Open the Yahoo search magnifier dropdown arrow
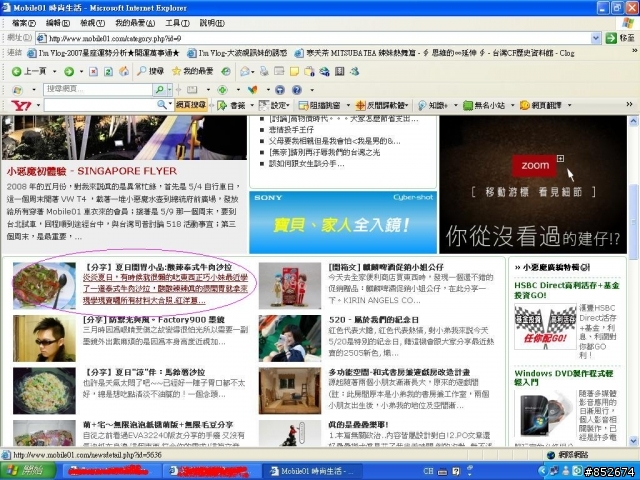640x480 pixels. pos(170,105)
